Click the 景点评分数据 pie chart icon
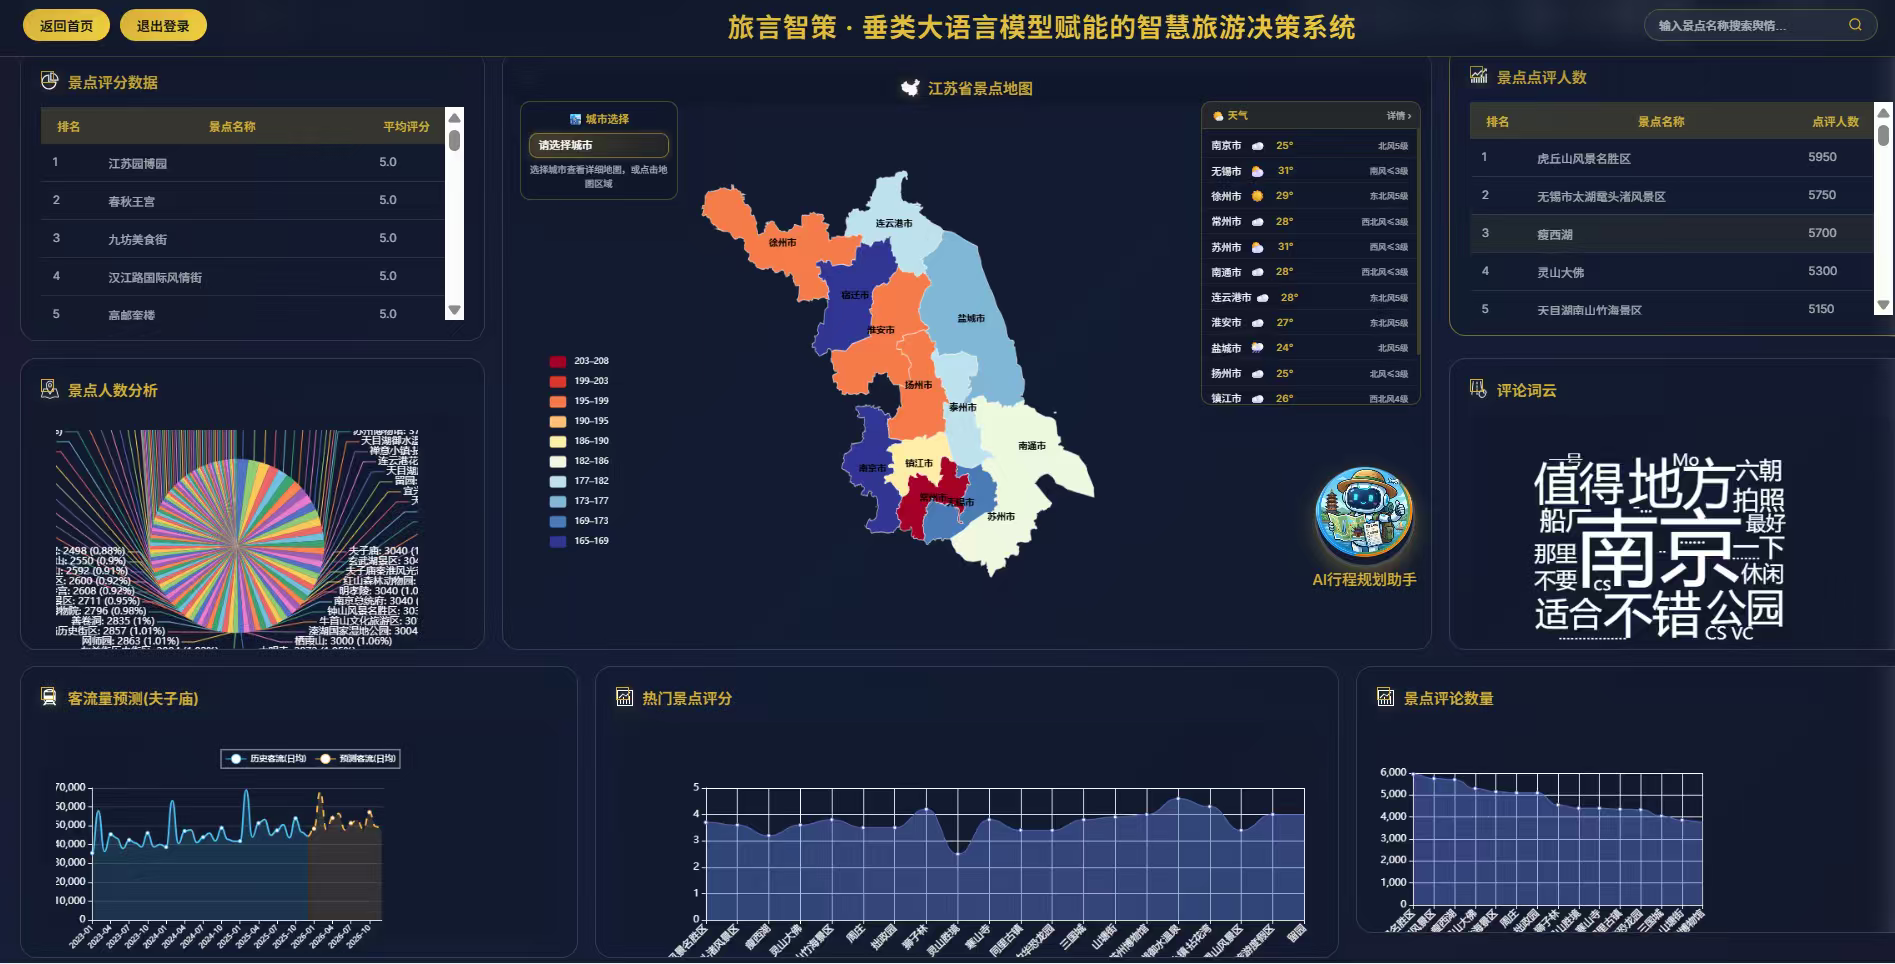The image size is (1895, 964). point(49,81)
